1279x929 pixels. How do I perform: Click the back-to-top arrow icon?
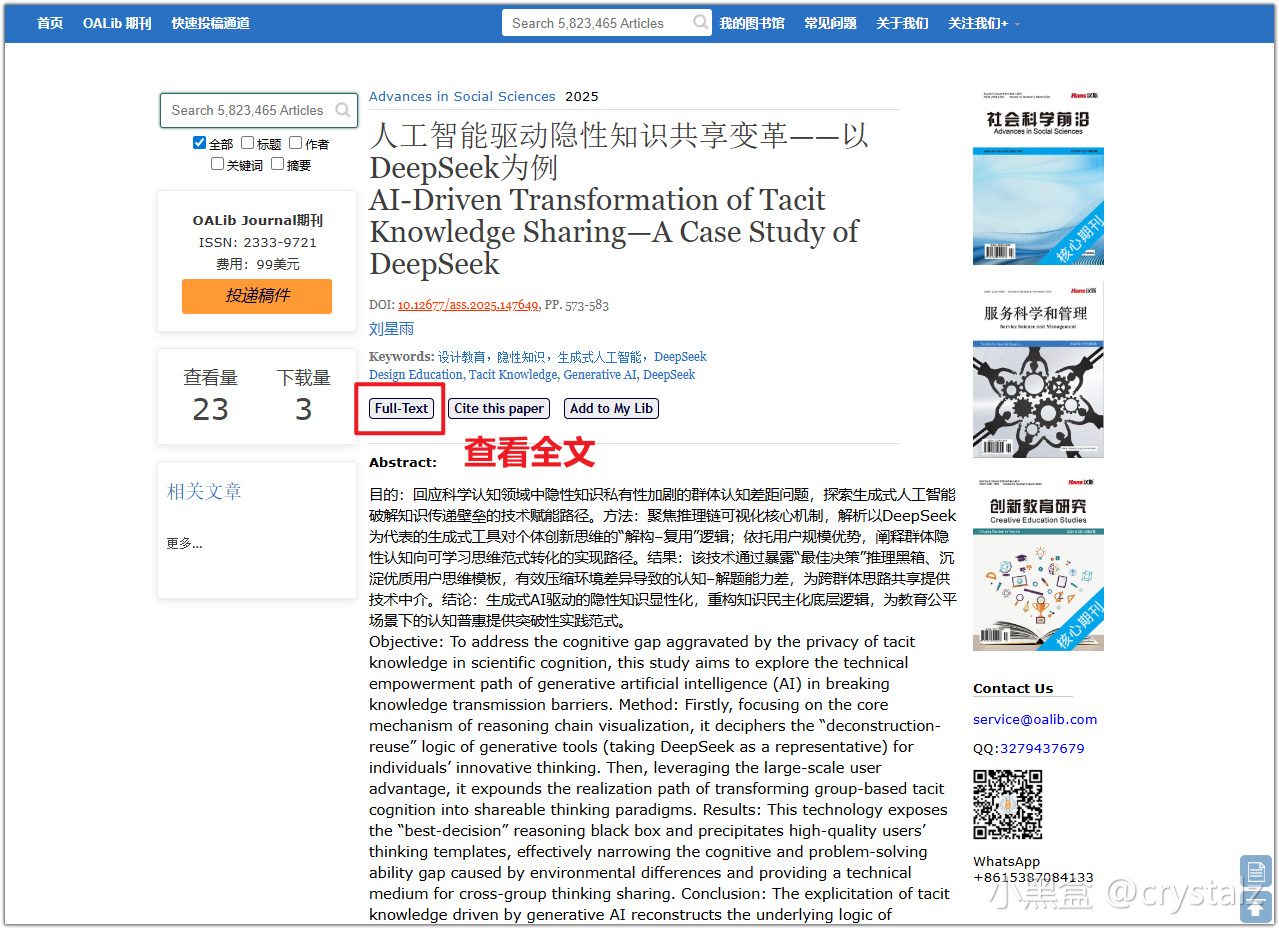point(1255,906)
